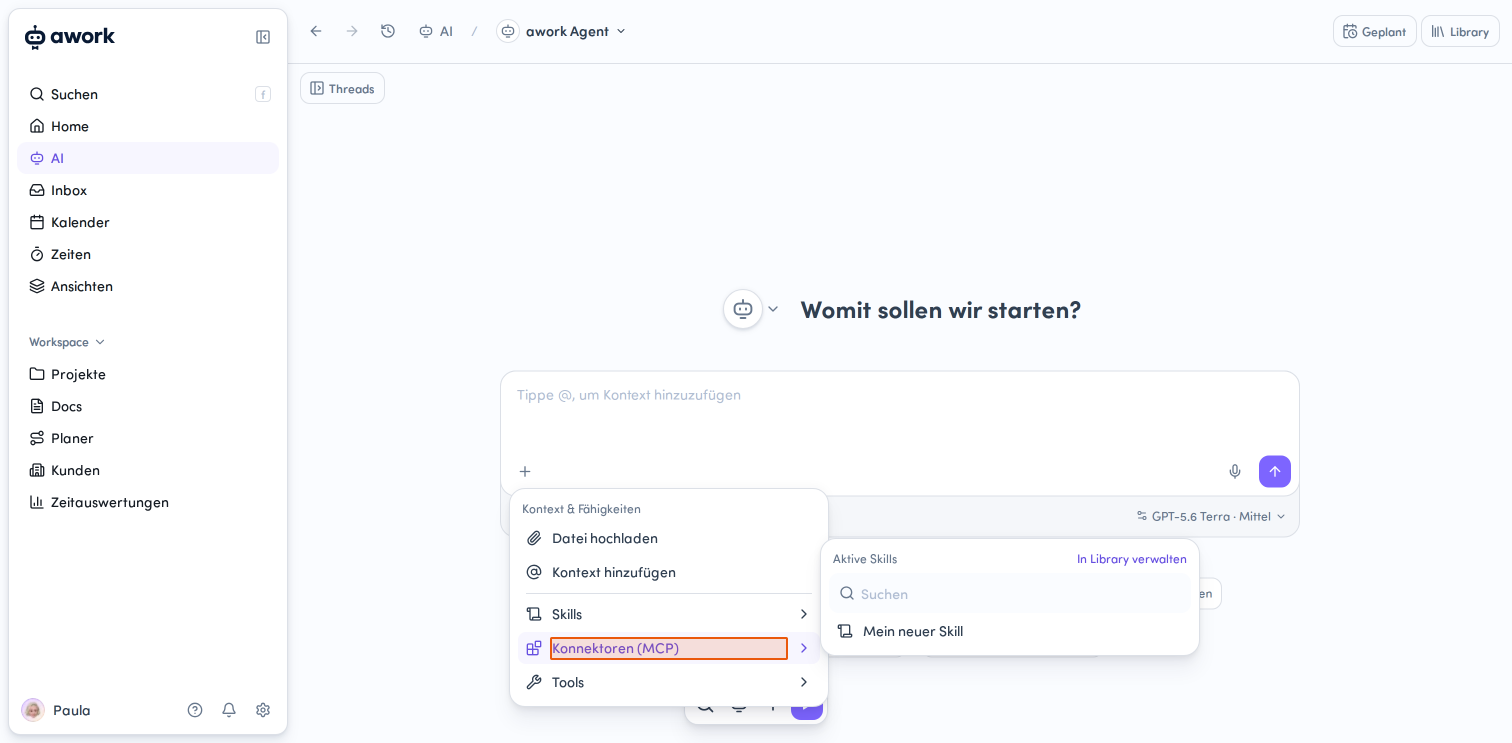This screenshot has width=1512, height=743.
Task: Open notifications bell icon
Action: 229,710
